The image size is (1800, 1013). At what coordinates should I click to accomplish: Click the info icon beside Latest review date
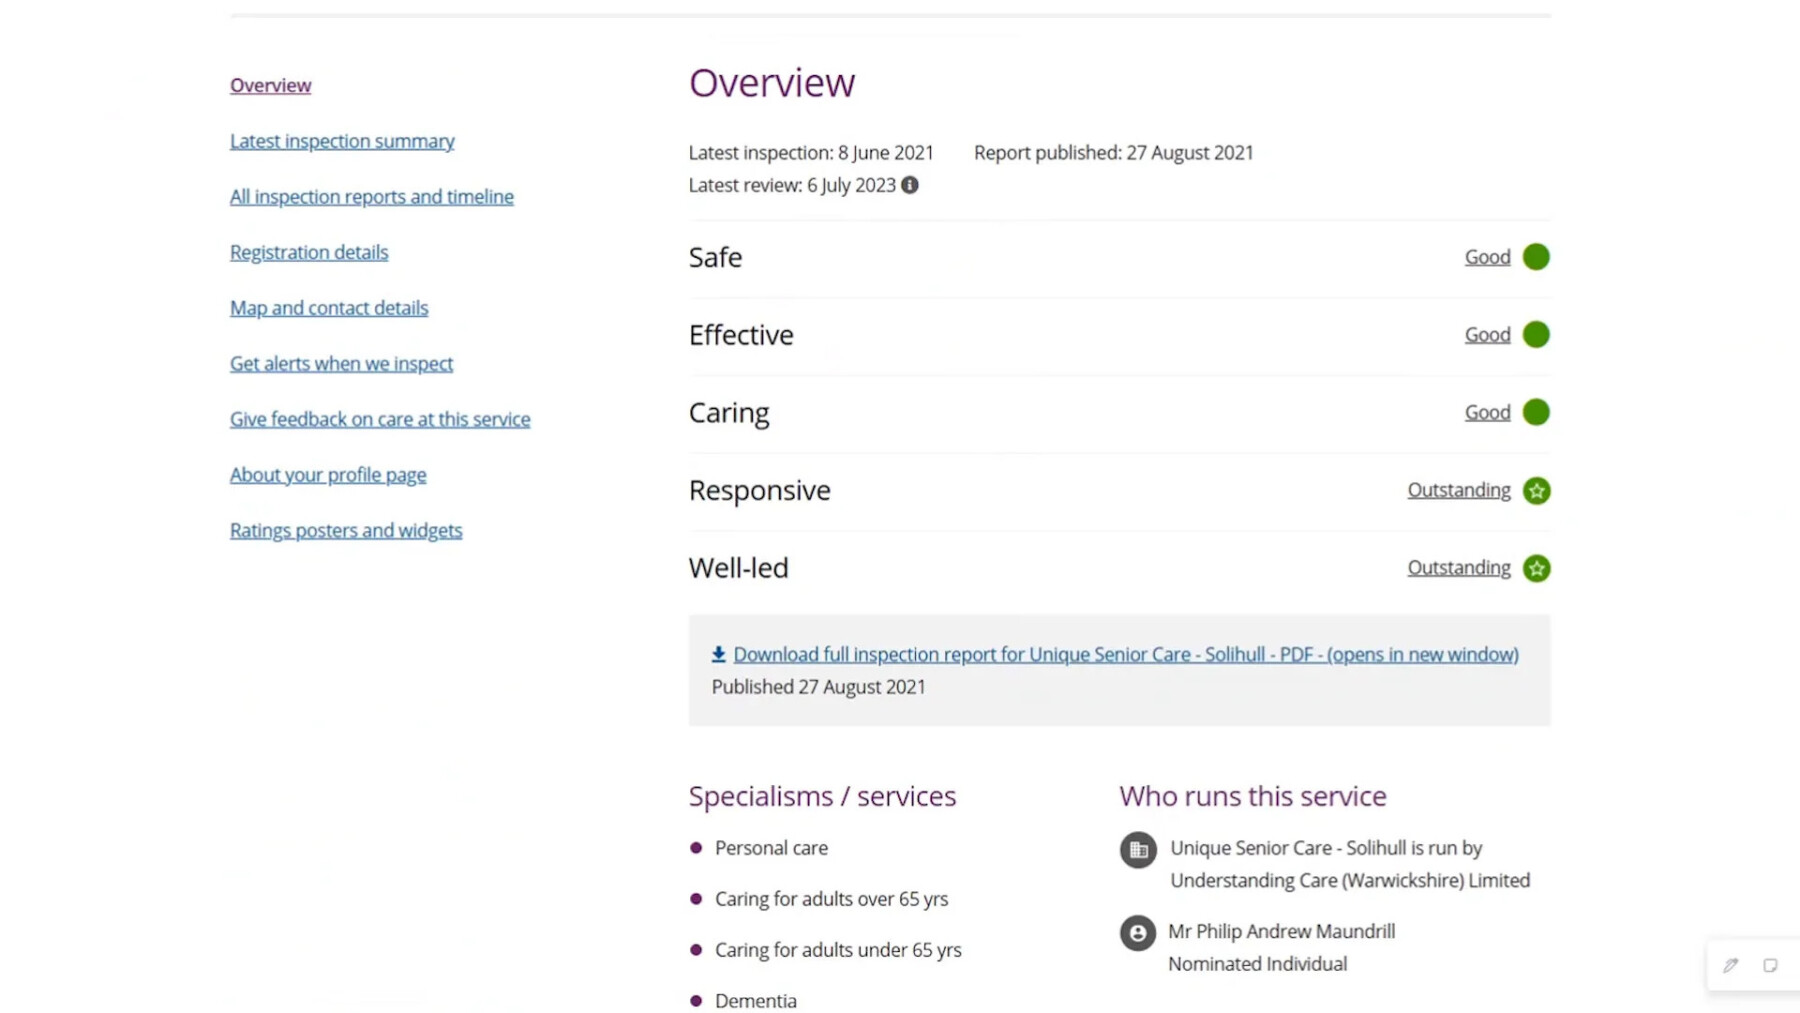point(909,185)
